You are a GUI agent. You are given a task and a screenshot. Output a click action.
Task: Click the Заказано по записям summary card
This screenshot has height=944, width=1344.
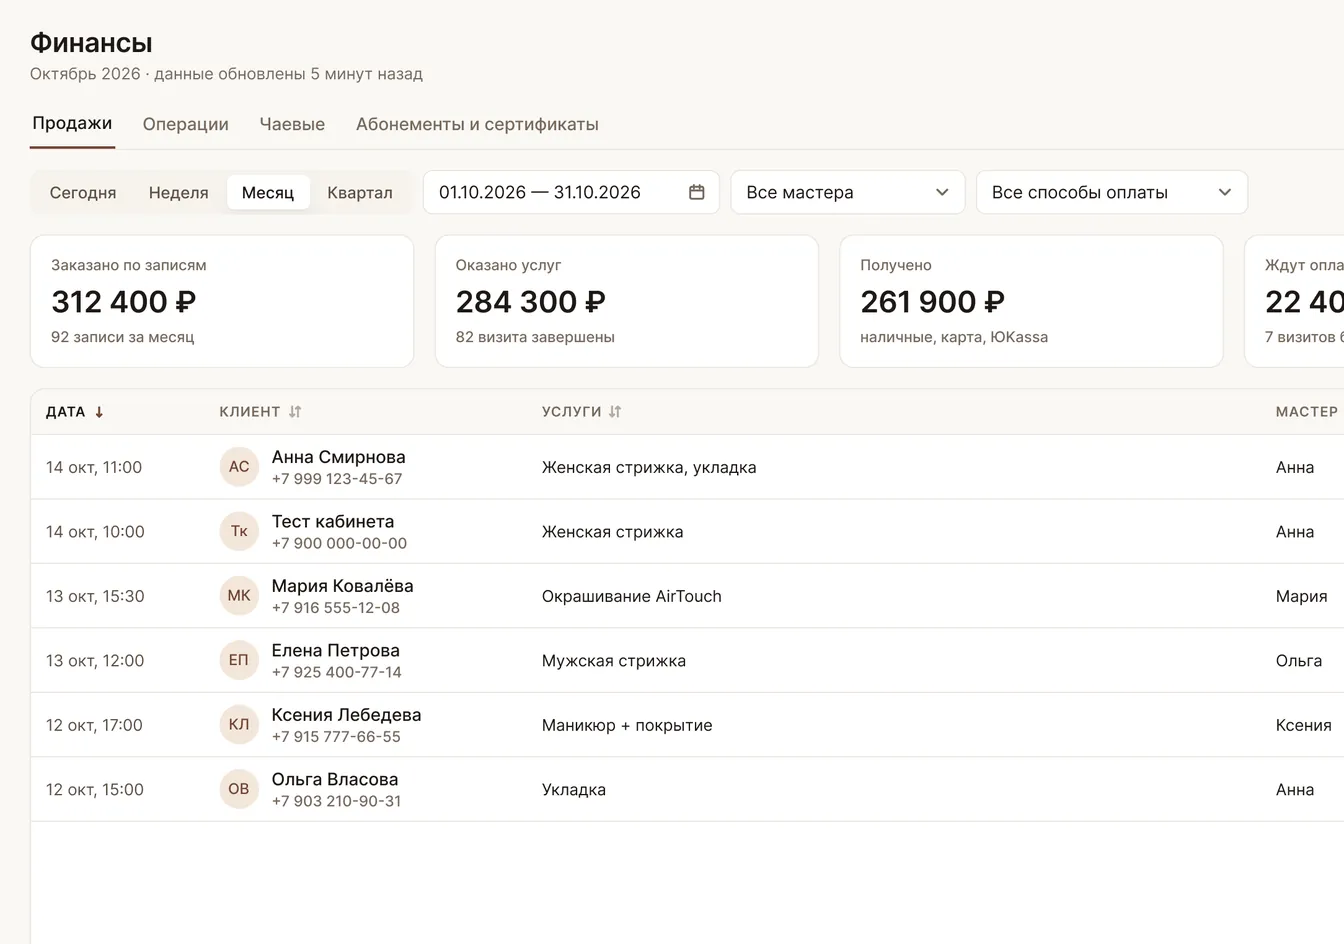coord(222,301)
